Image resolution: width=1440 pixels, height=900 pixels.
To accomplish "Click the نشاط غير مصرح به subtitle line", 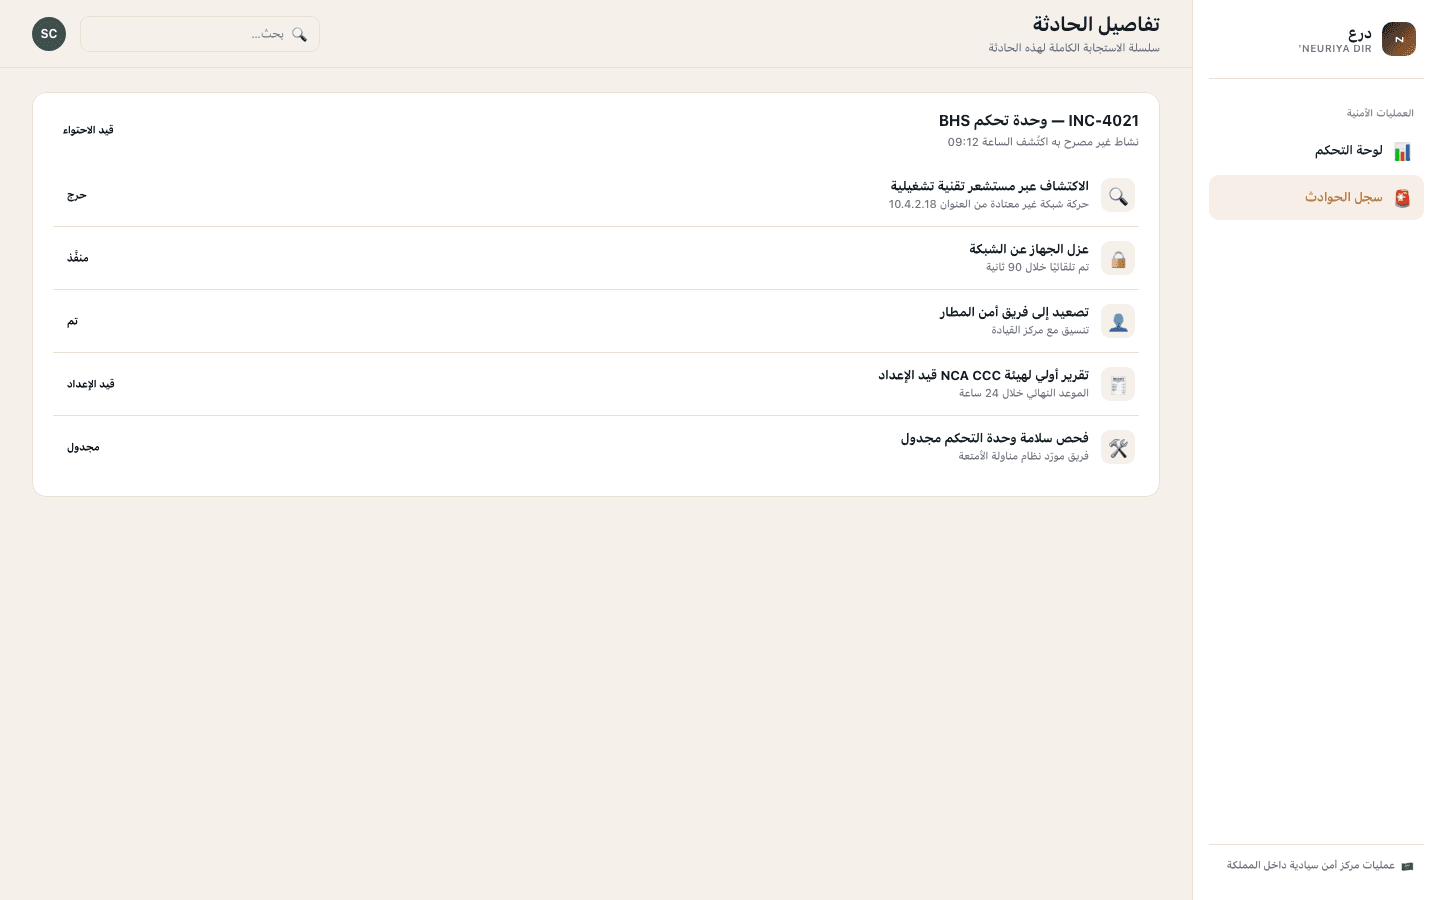I will 1043,142.
